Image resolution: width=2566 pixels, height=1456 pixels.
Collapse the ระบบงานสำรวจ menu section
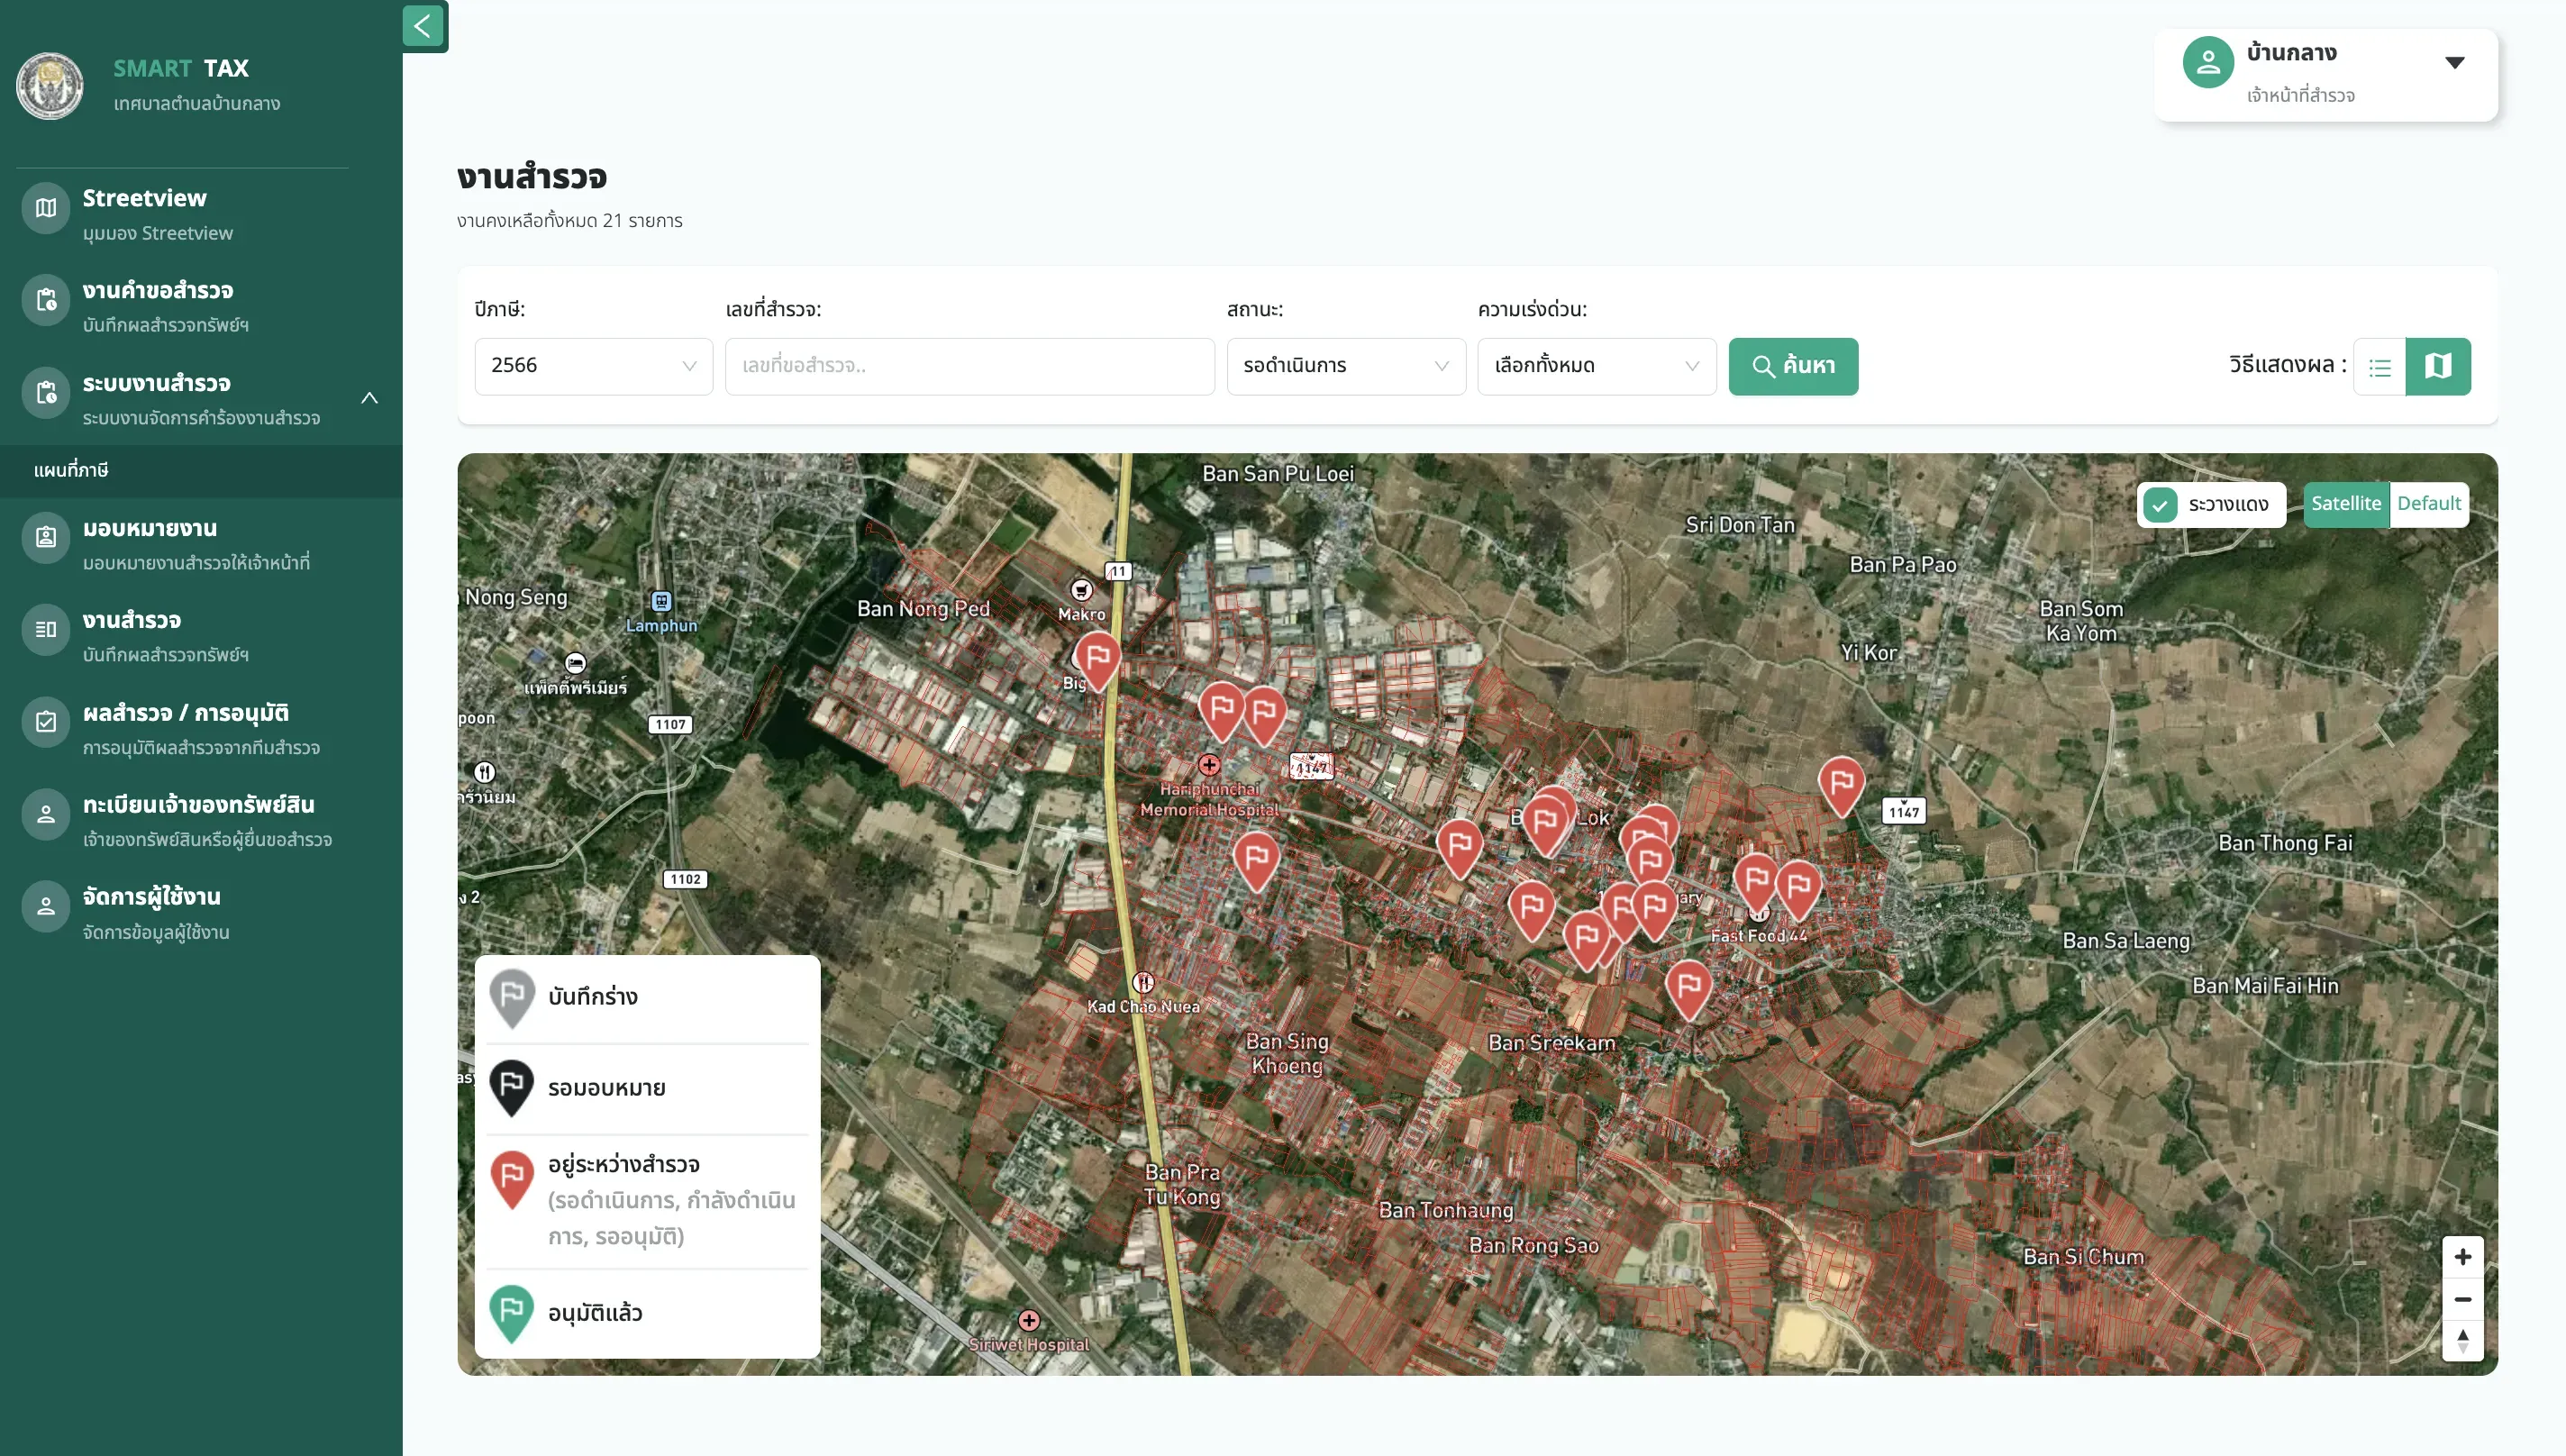(369, 398)
